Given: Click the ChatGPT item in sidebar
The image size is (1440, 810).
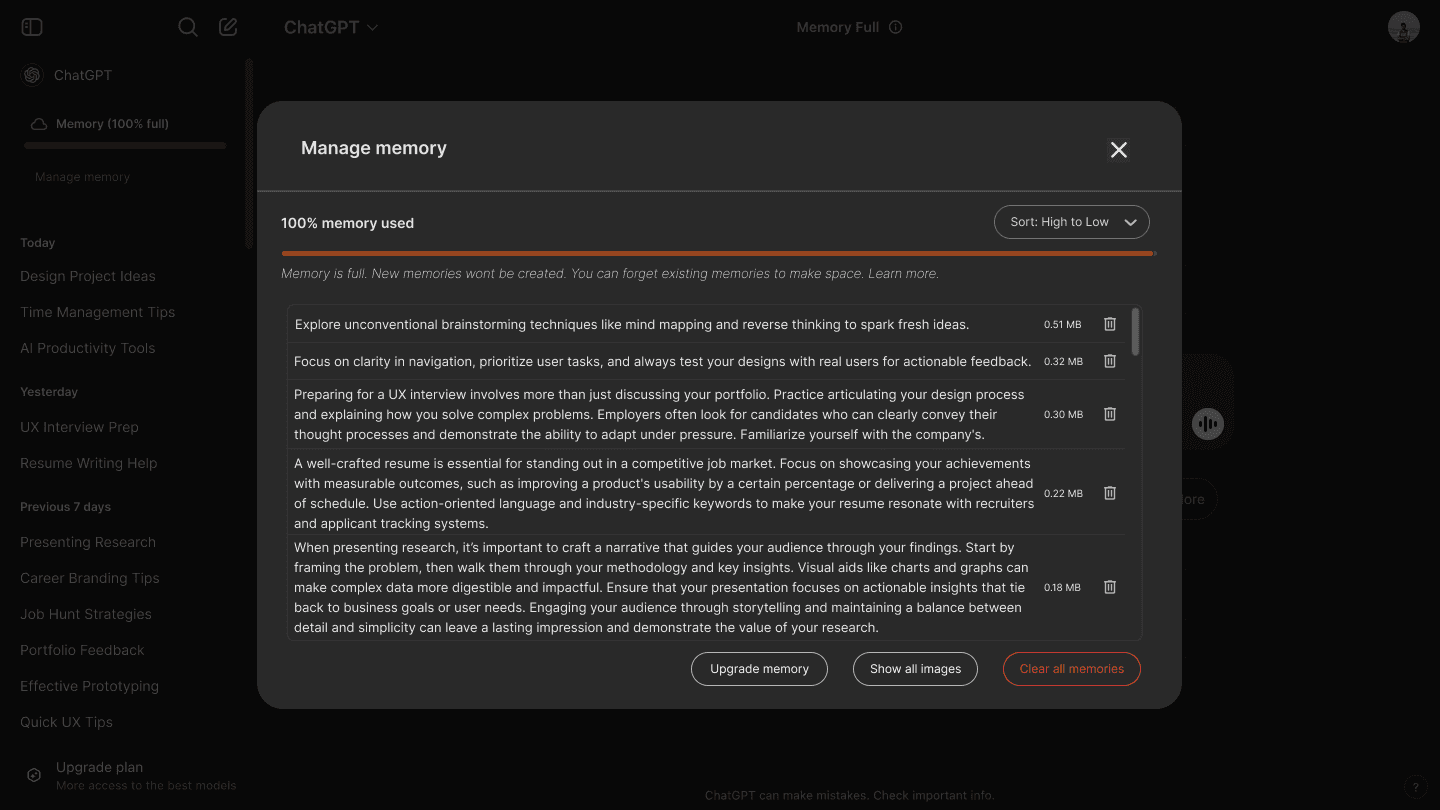Looking at the screenshot, I should (x=83, y=75).
